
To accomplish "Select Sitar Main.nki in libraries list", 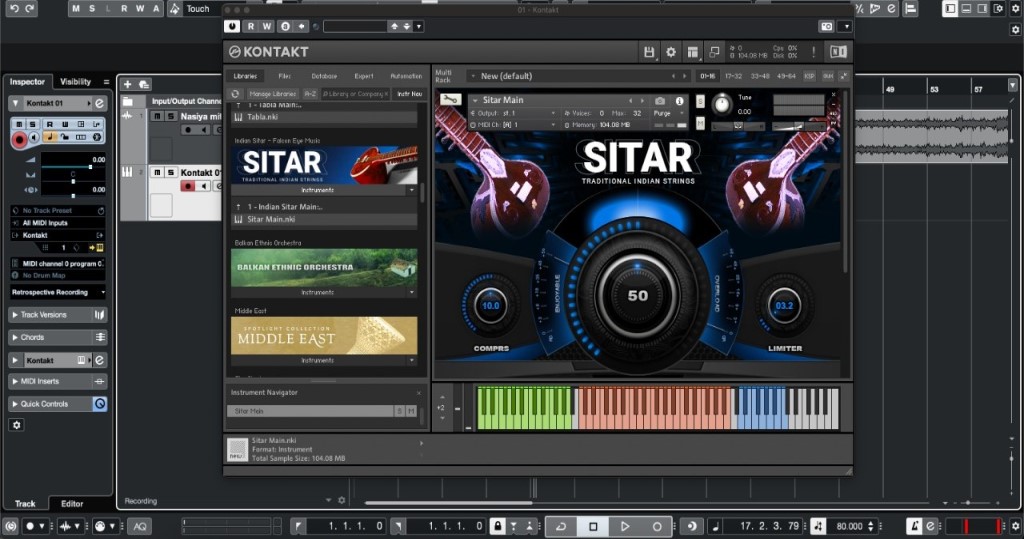I will coord(324,220).
